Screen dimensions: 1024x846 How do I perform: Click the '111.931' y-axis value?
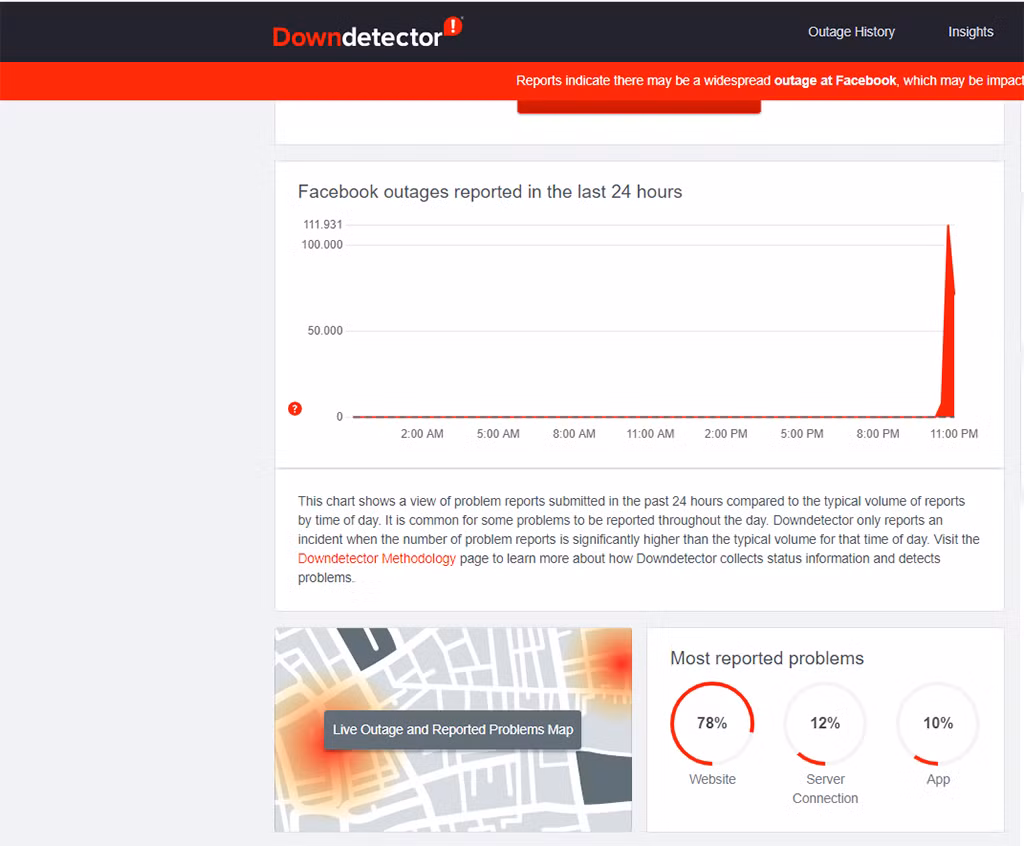tap(323, 224)
